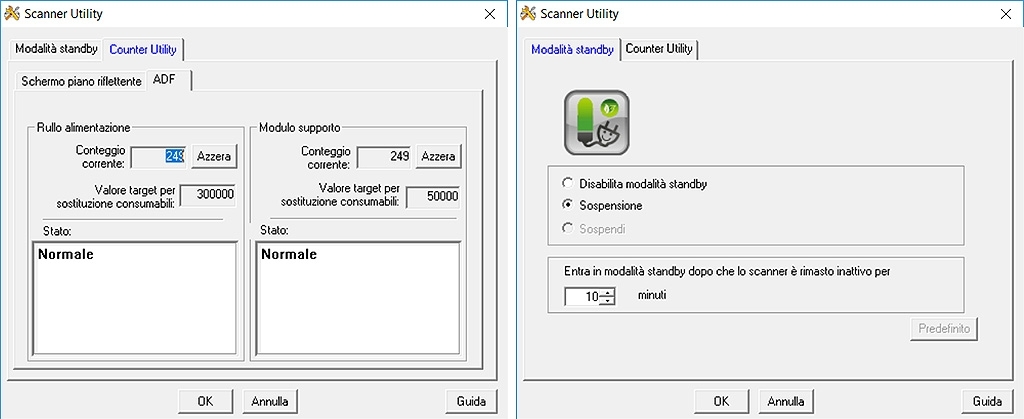Open "Modalità standby" tab in the left window
This screenshot has height=419, width=1024.
(x=56, y=49)
